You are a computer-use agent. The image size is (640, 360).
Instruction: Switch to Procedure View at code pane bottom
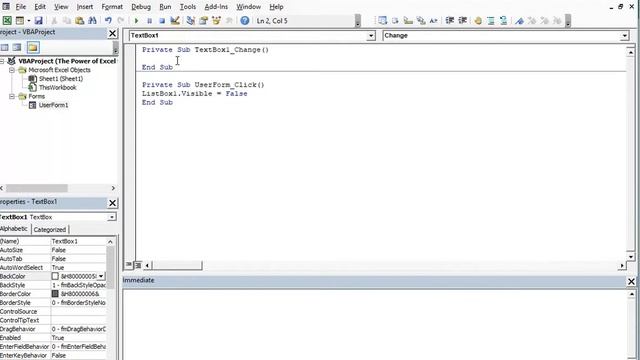tap(129, 265)
